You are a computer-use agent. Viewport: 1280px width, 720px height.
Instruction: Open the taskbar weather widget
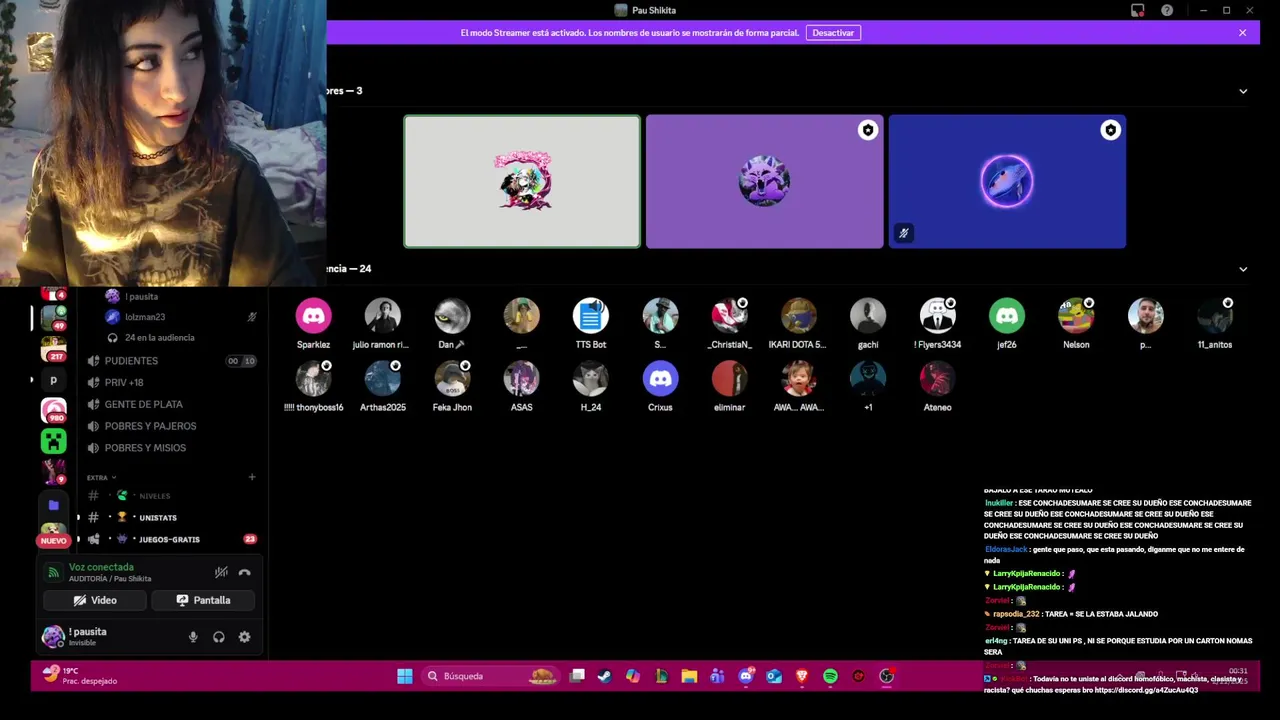[80, 676]
